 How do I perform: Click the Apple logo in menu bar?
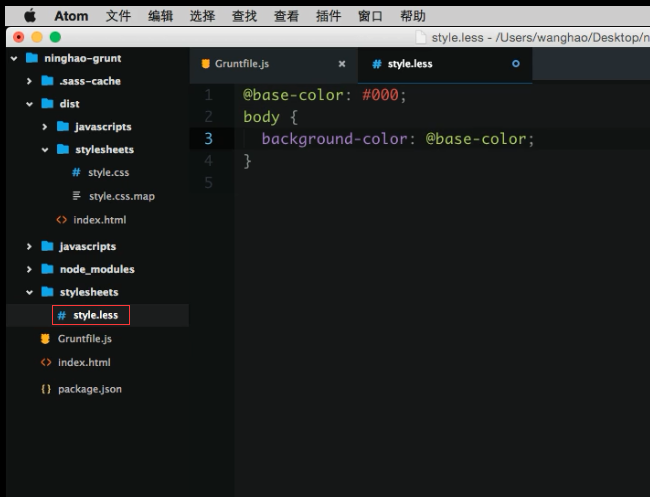(30, 16)
